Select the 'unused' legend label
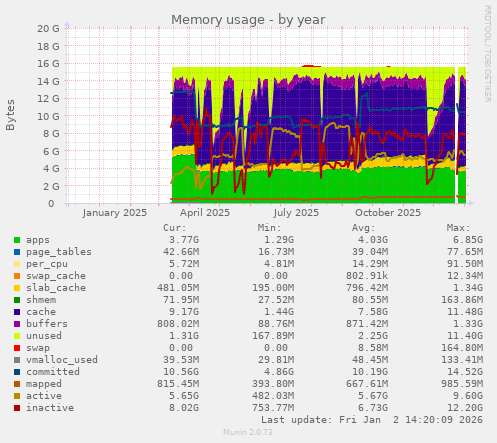The height and width of the screenshot is (443, 497). click(44, 336)
